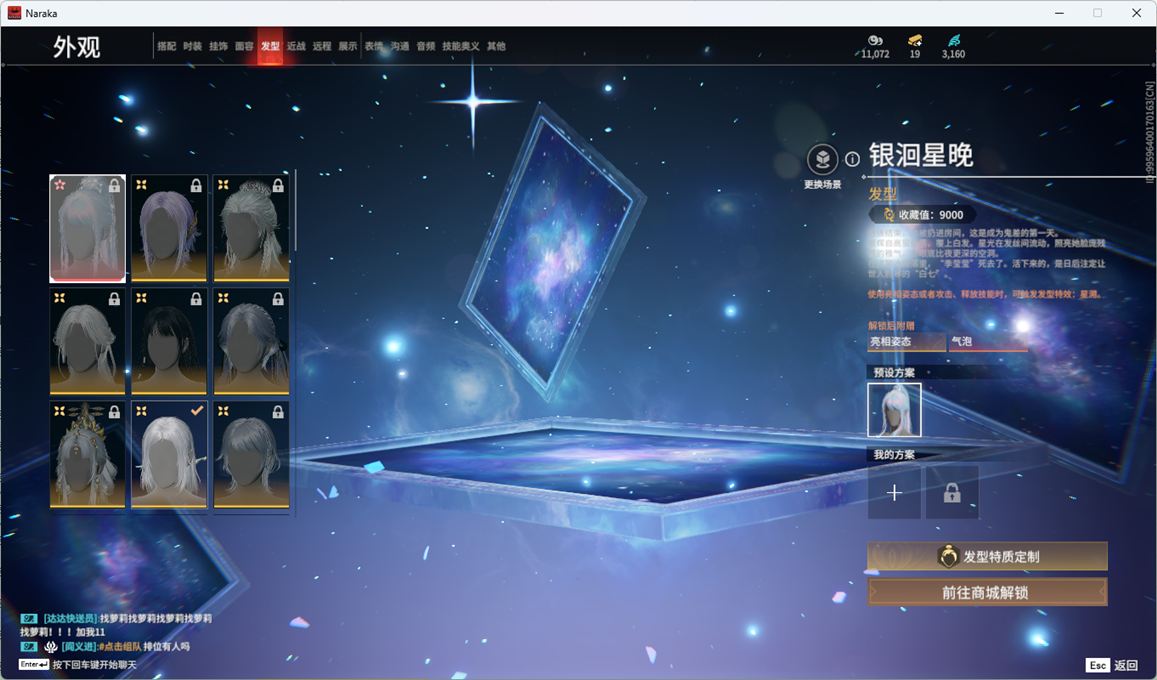Select the preset scheme portrait thumbnail
The height and width of the screenshot is (680, 1157).
(894, 410)
